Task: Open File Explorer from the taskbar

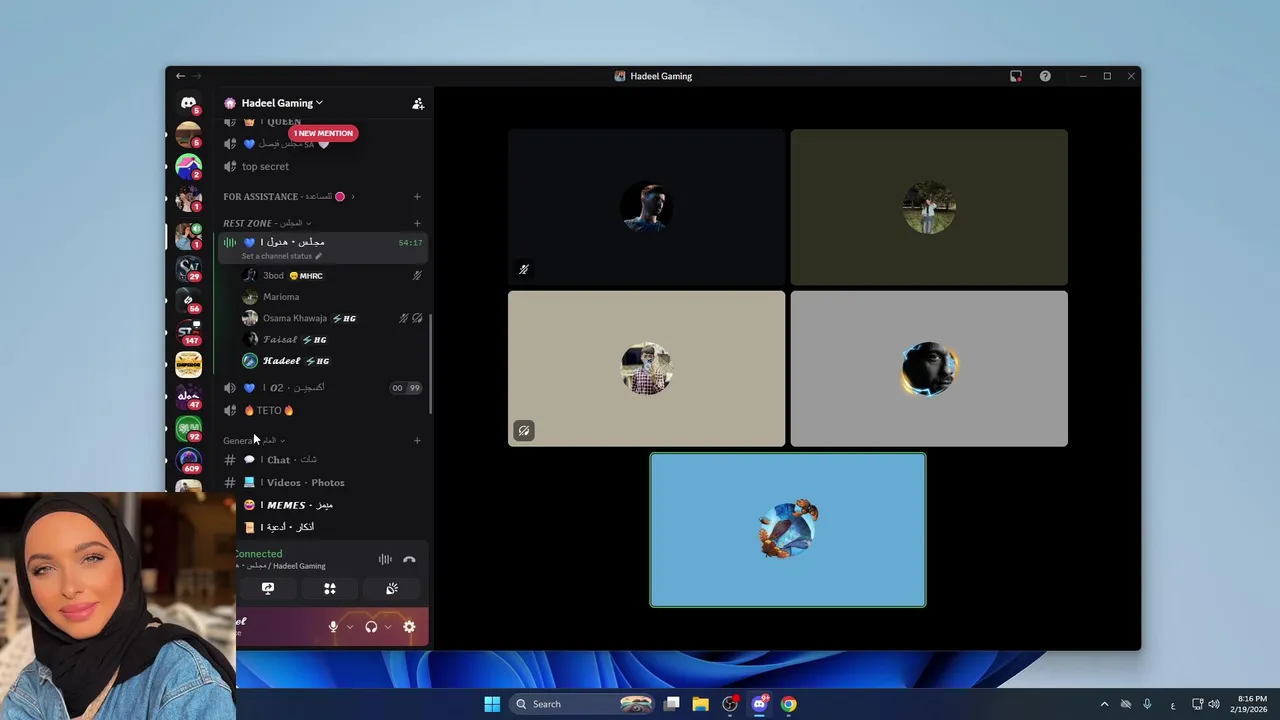Action: 701,704
